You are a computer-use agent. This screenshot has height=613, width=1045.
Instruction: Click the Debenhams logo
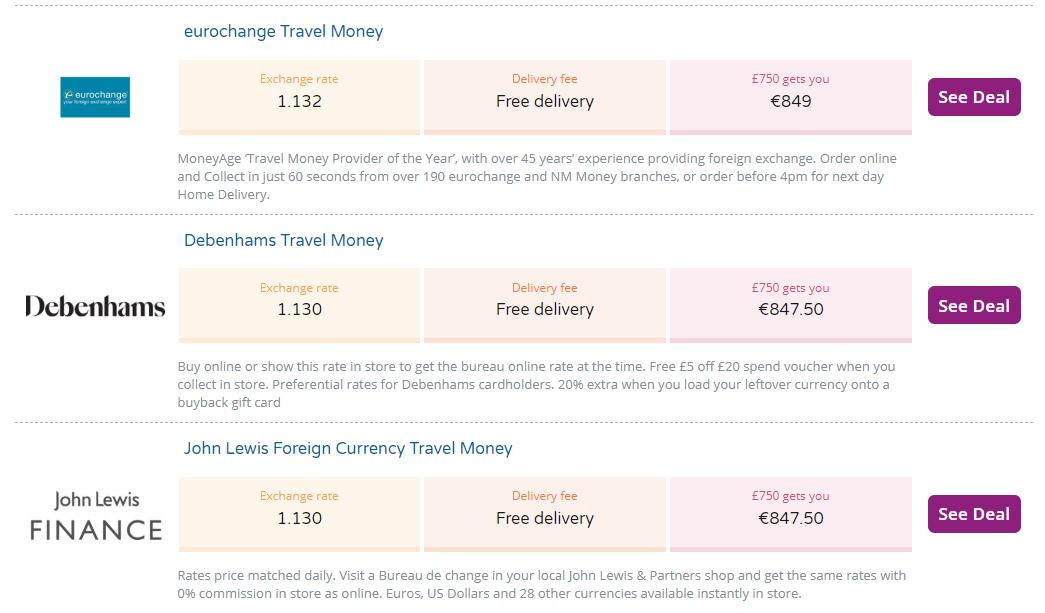(95, 306)
